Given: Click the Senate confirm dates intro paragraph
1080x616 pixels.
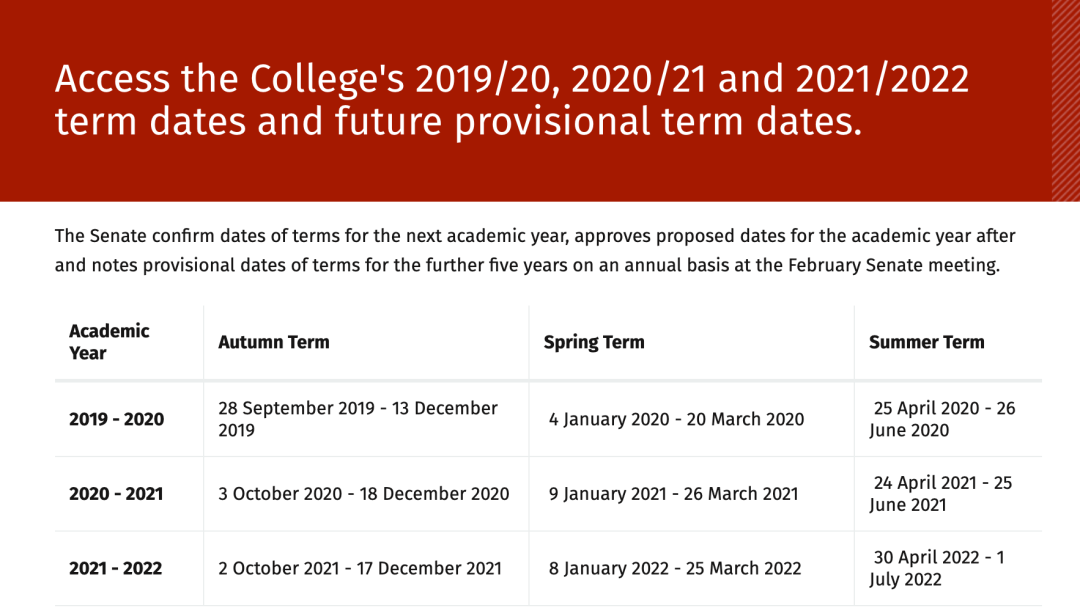Looking at the screenshot, I should [x=535, y=250].
